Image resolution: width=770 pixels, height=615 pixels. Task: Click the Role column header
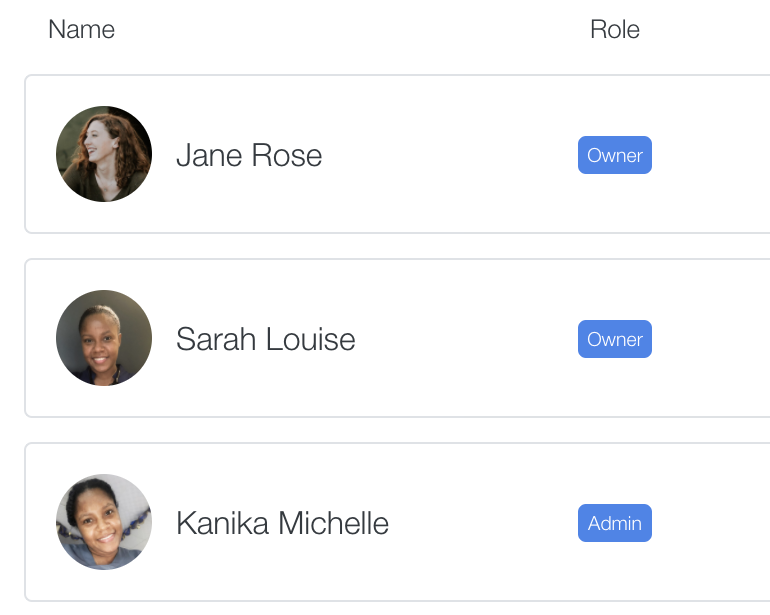tap(615, 29)
